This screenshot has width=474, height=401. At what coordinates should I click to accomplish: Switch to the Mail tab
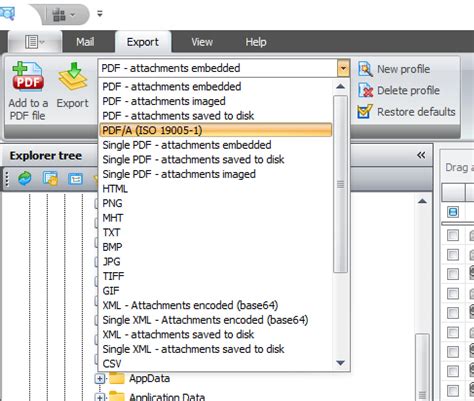pos(85,42)
